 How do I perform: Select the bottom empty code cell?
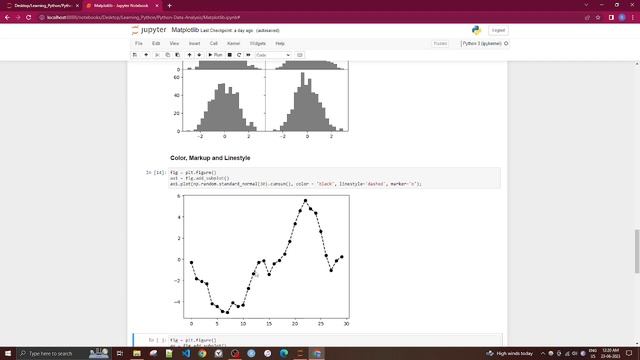click(x=335, y=342)
